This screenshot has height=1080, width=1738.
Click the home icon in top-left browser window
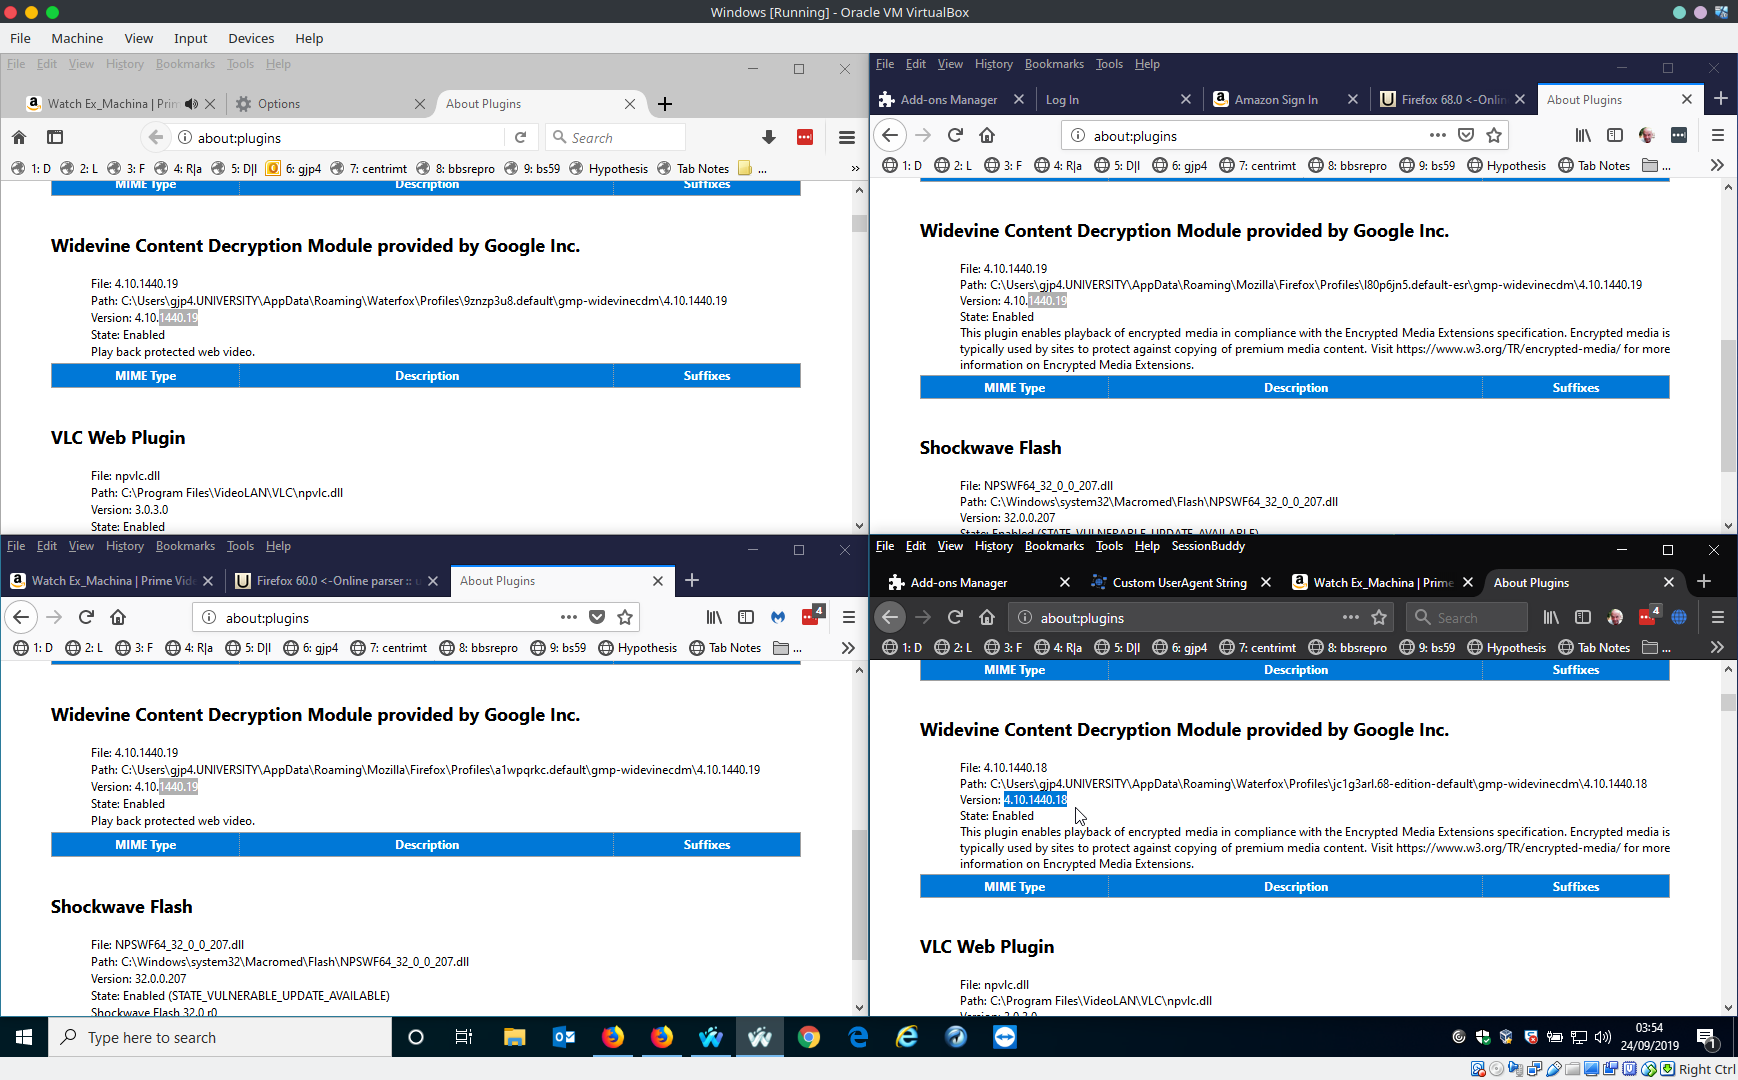(19, 137)
